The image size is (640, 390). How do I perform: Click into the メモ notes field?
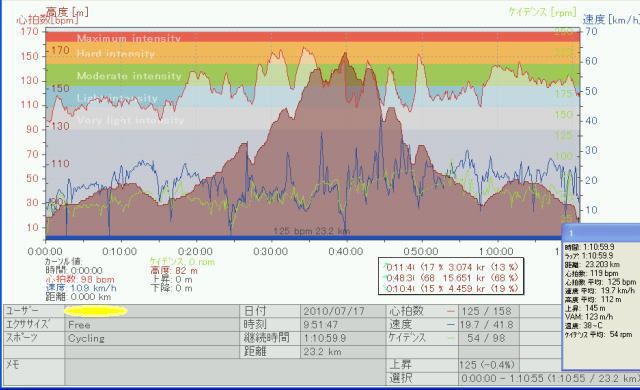click(x=225, y=372)
